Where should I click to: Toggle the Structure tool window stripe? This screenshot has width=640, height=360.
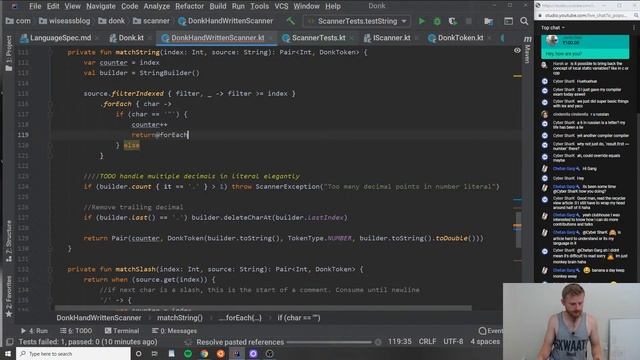pos(9,241)
